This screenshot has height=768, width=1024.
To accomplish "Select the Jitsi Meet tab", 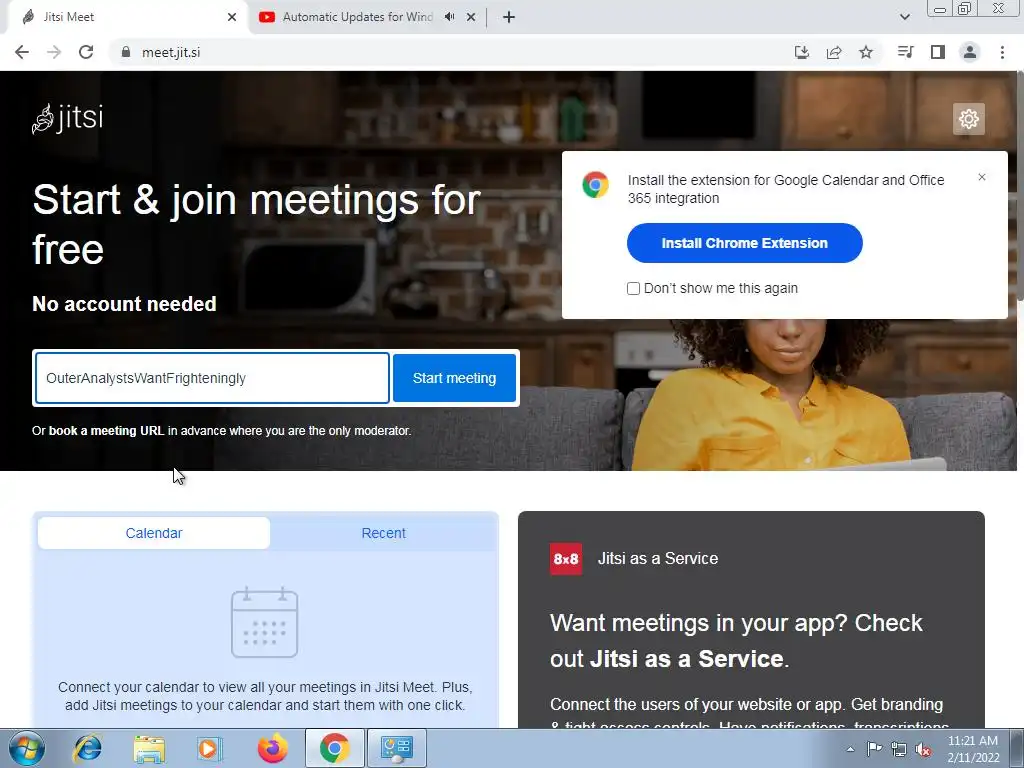I will click(x=128, y=17).
